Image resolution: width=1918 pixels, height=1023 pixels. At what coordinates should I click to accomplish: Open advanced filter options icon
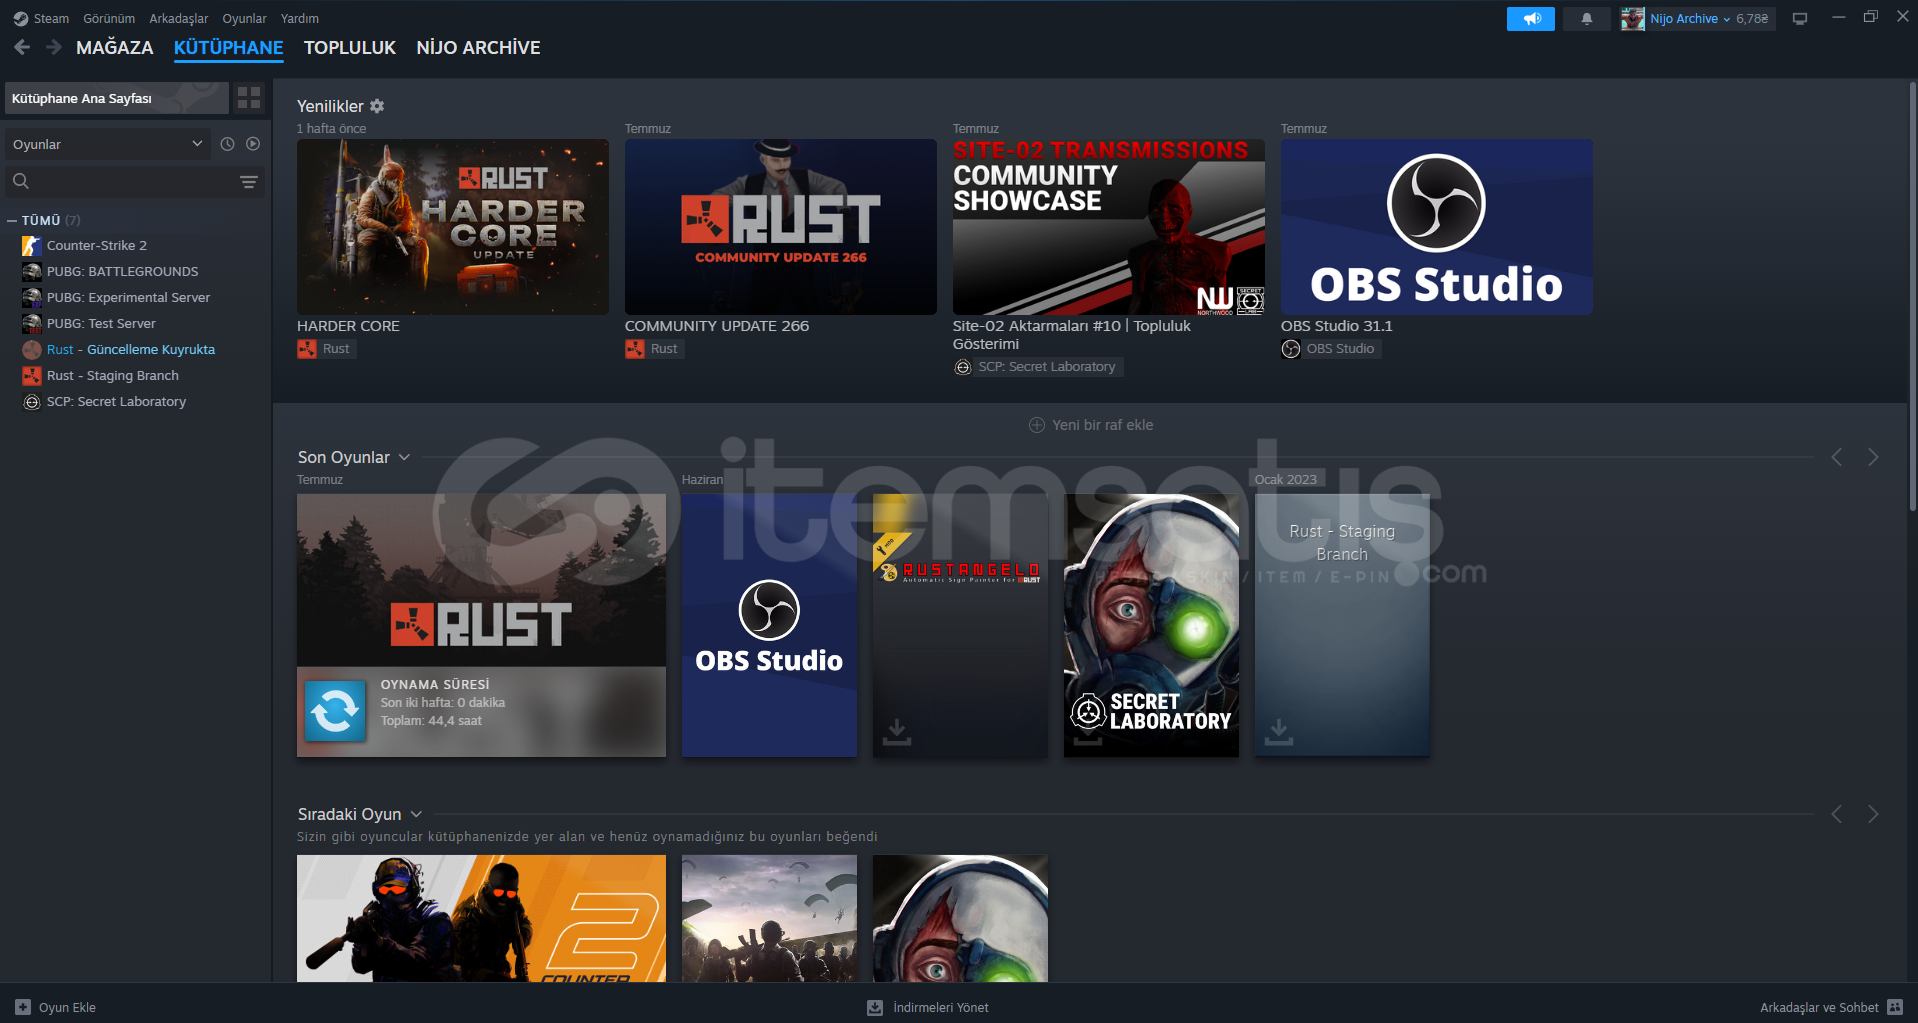[x=249, y=182]
